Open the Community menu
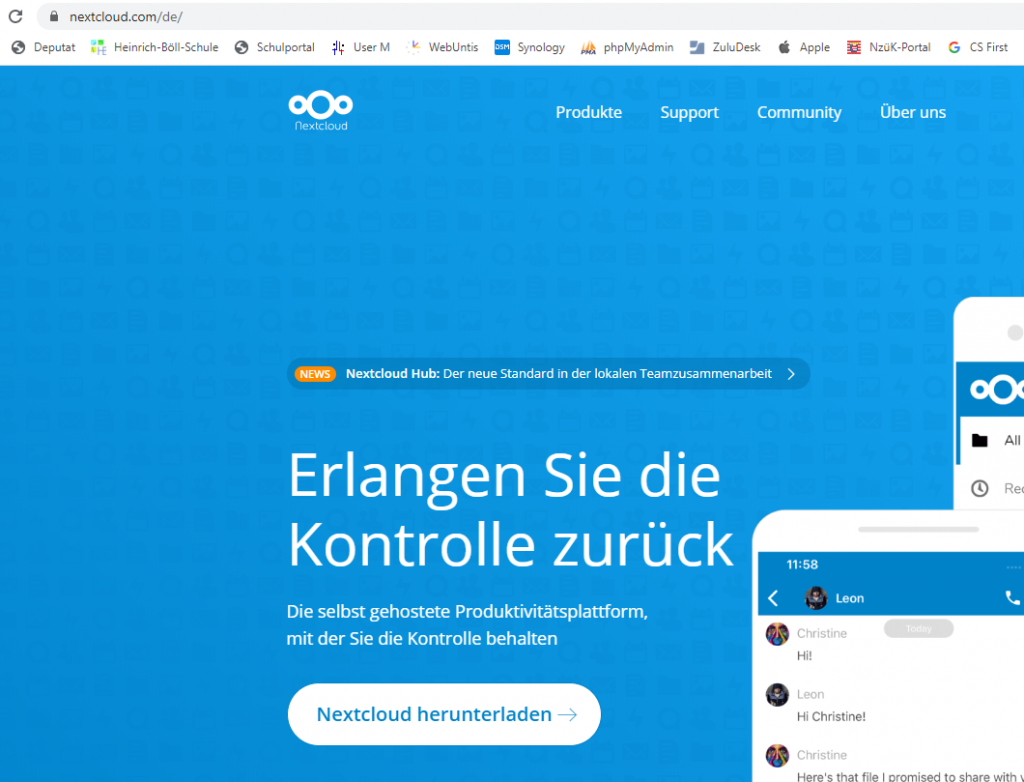1024x782 pixels. [x=799, y=112]
